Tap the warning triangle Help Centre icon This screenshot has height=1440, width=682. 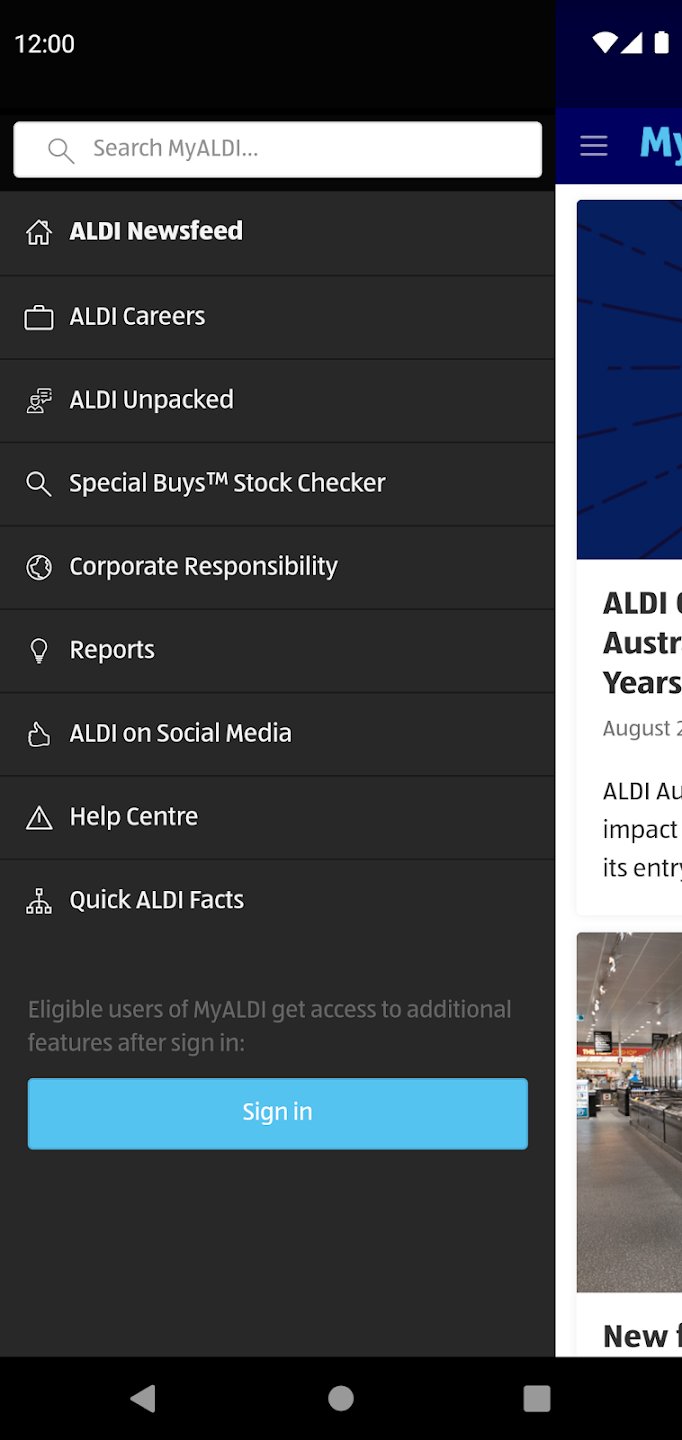(39, 818)
